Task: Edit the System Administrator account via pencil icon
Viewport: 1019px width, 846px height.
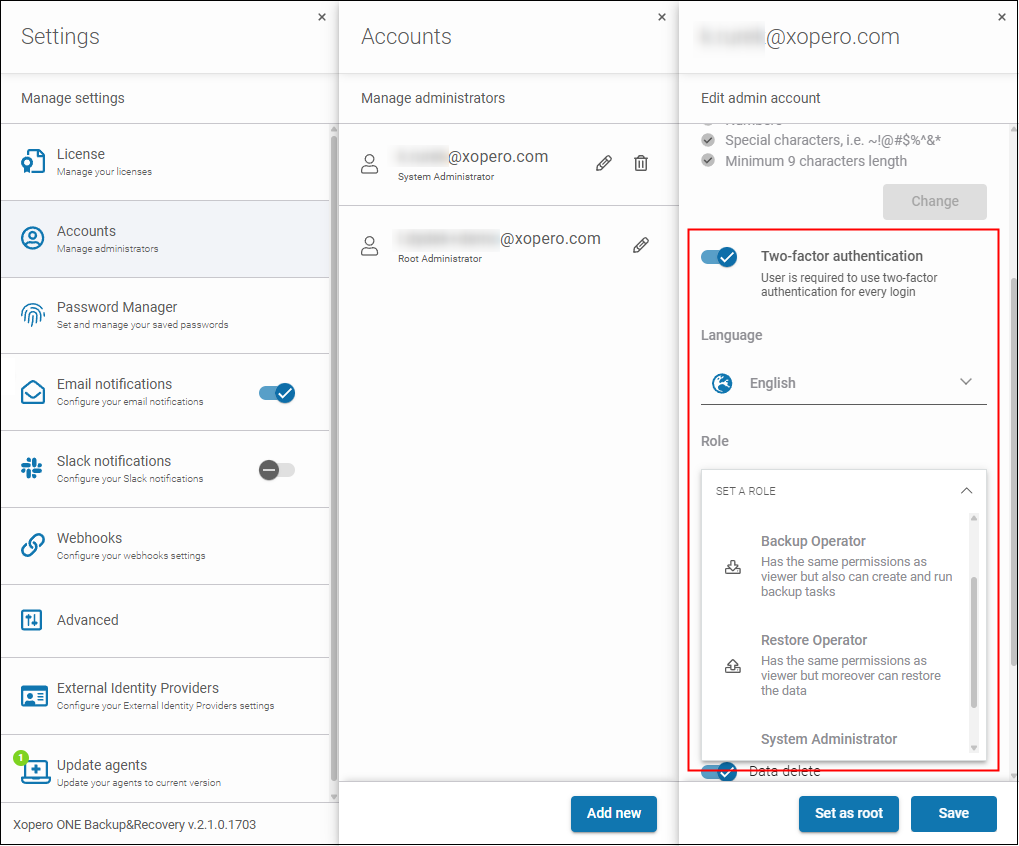Action: [x=603, y=162]
